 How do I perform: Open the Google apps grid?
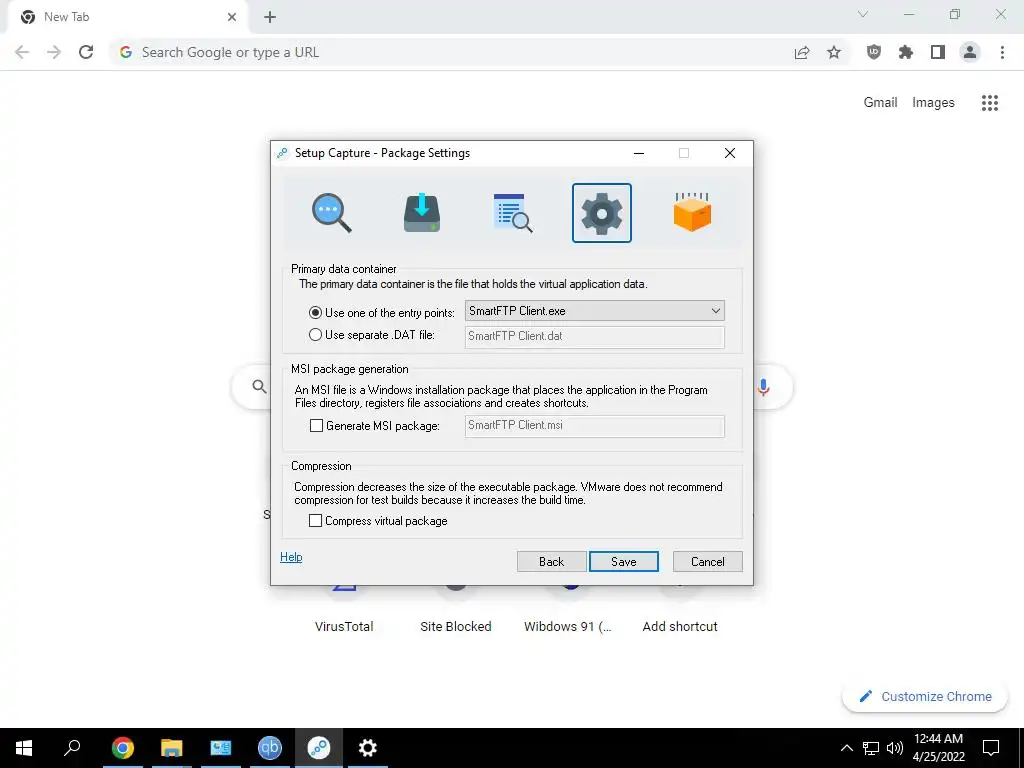click(x=990, y=103)
